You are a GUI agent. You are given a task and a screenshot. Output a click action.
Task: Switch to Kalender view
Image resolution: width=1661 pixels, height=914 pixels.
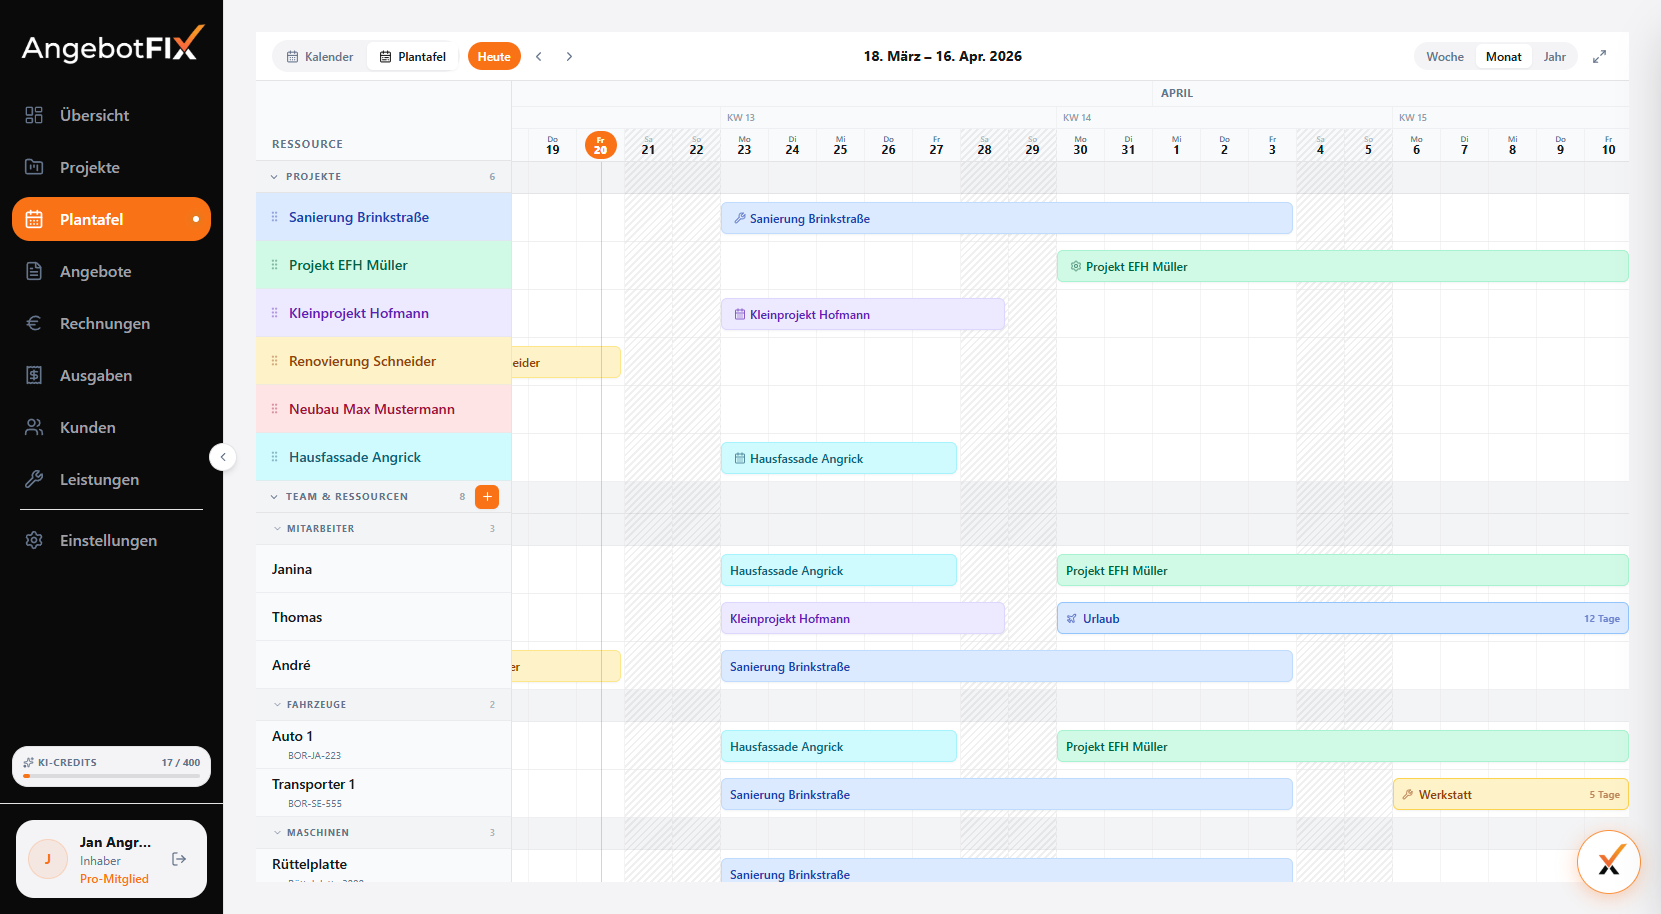coord(320,57)
